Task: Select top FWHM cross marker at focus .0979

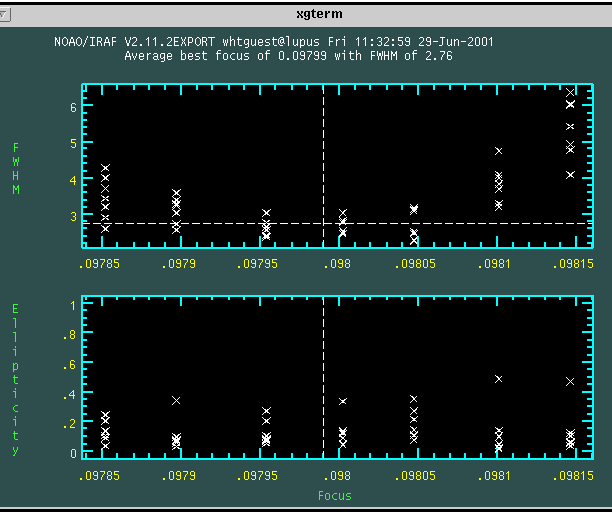Action: 176,193
